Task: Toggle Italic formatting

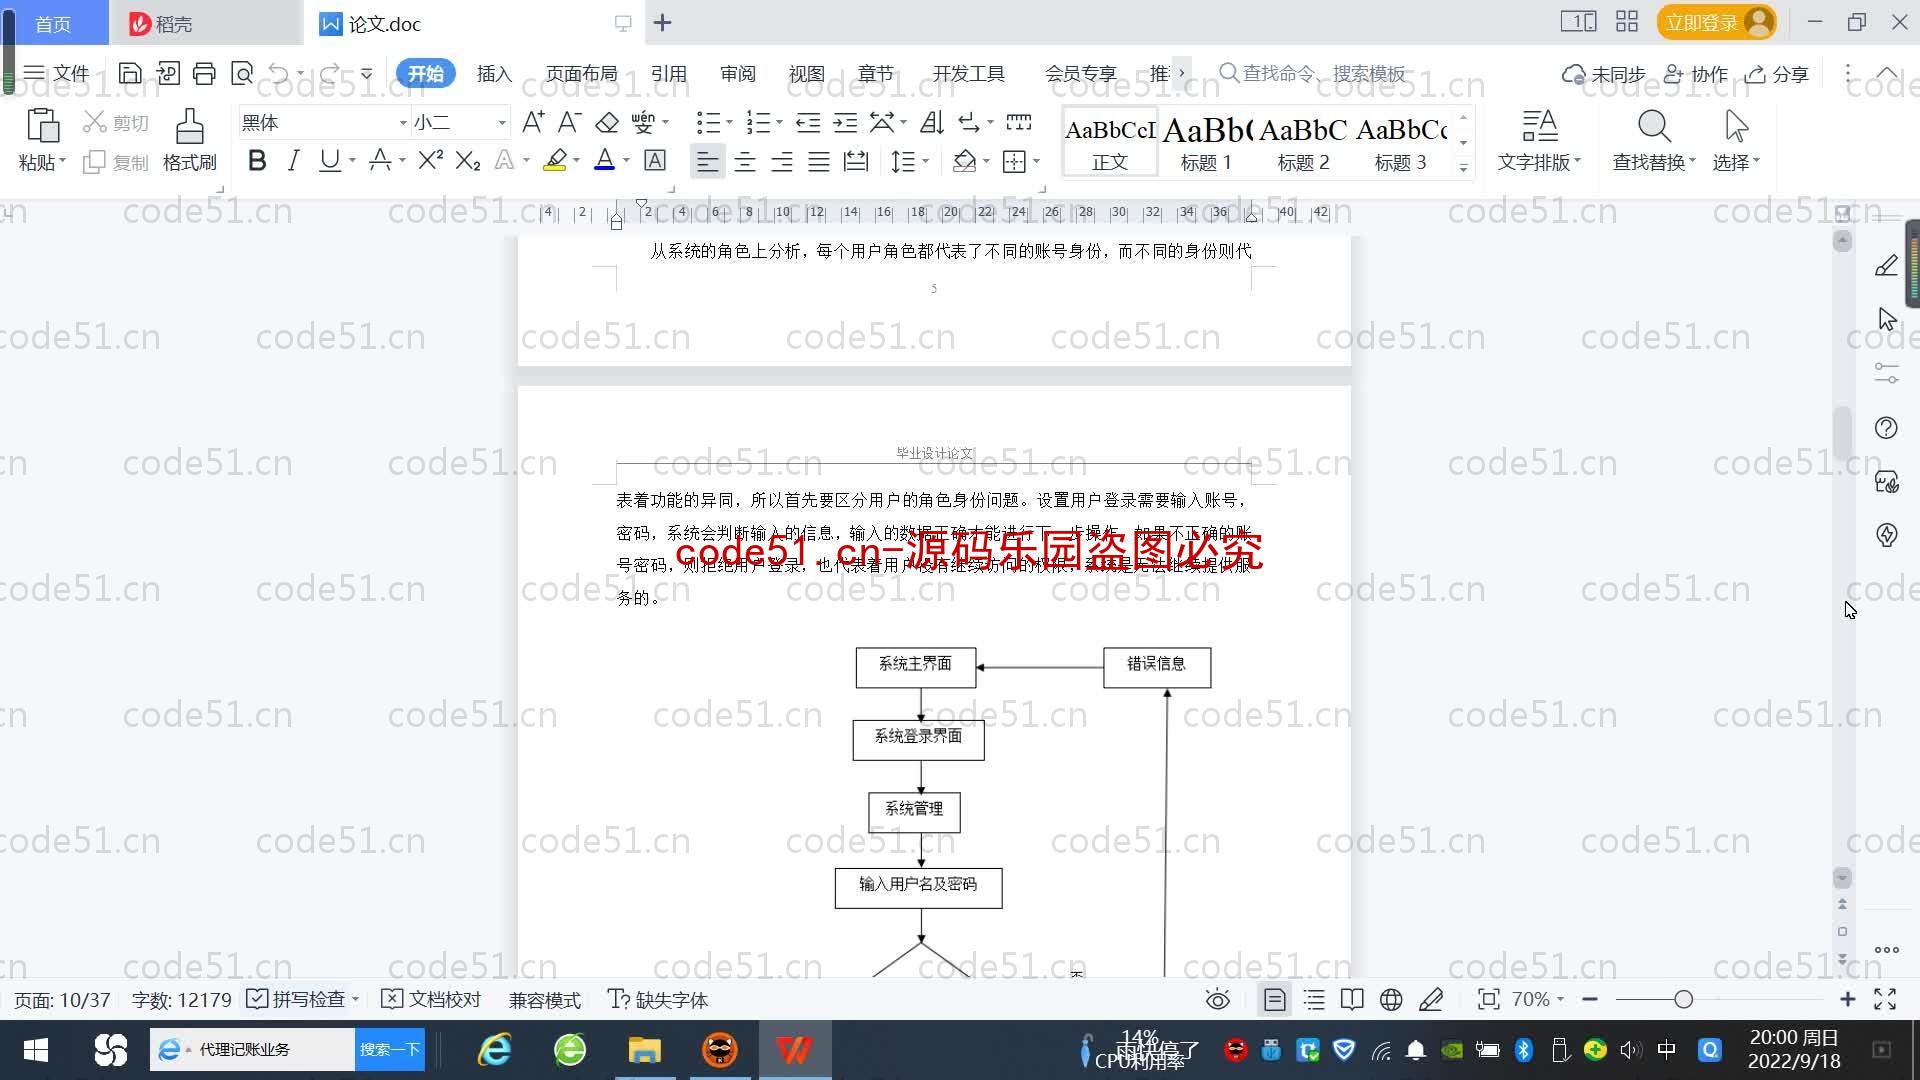Action: pyautogui.click(x=293, y=160)
